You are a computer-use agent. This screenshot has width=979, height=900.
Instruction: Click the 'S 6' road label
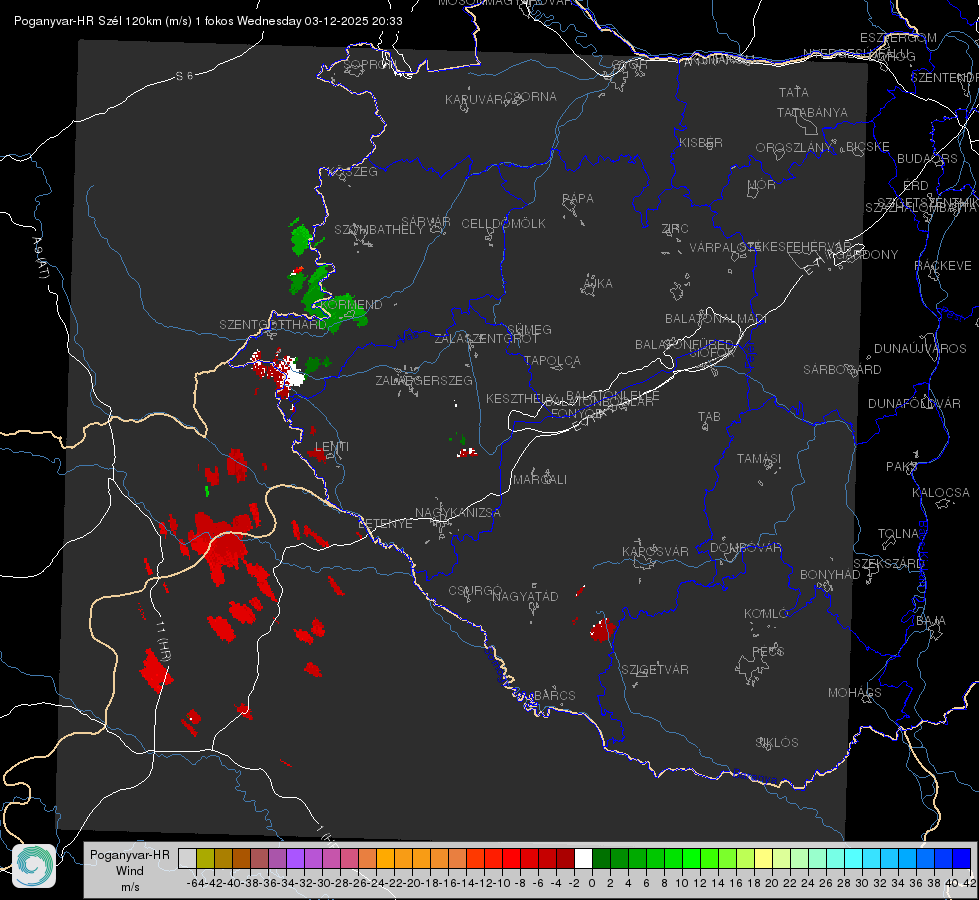coord(184,76)
